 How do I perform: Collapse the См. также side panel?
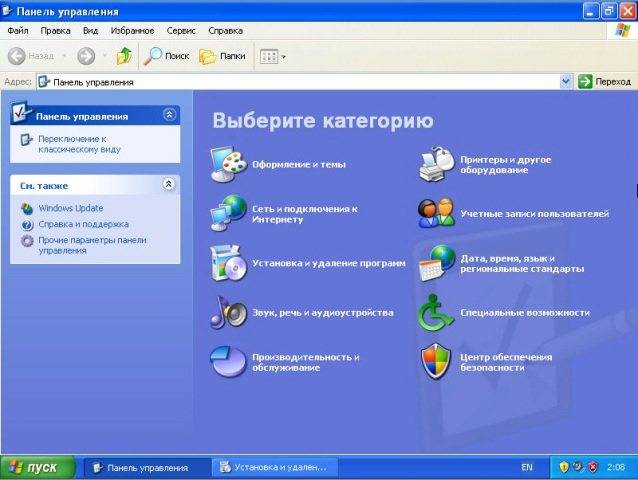click(169, 184)
